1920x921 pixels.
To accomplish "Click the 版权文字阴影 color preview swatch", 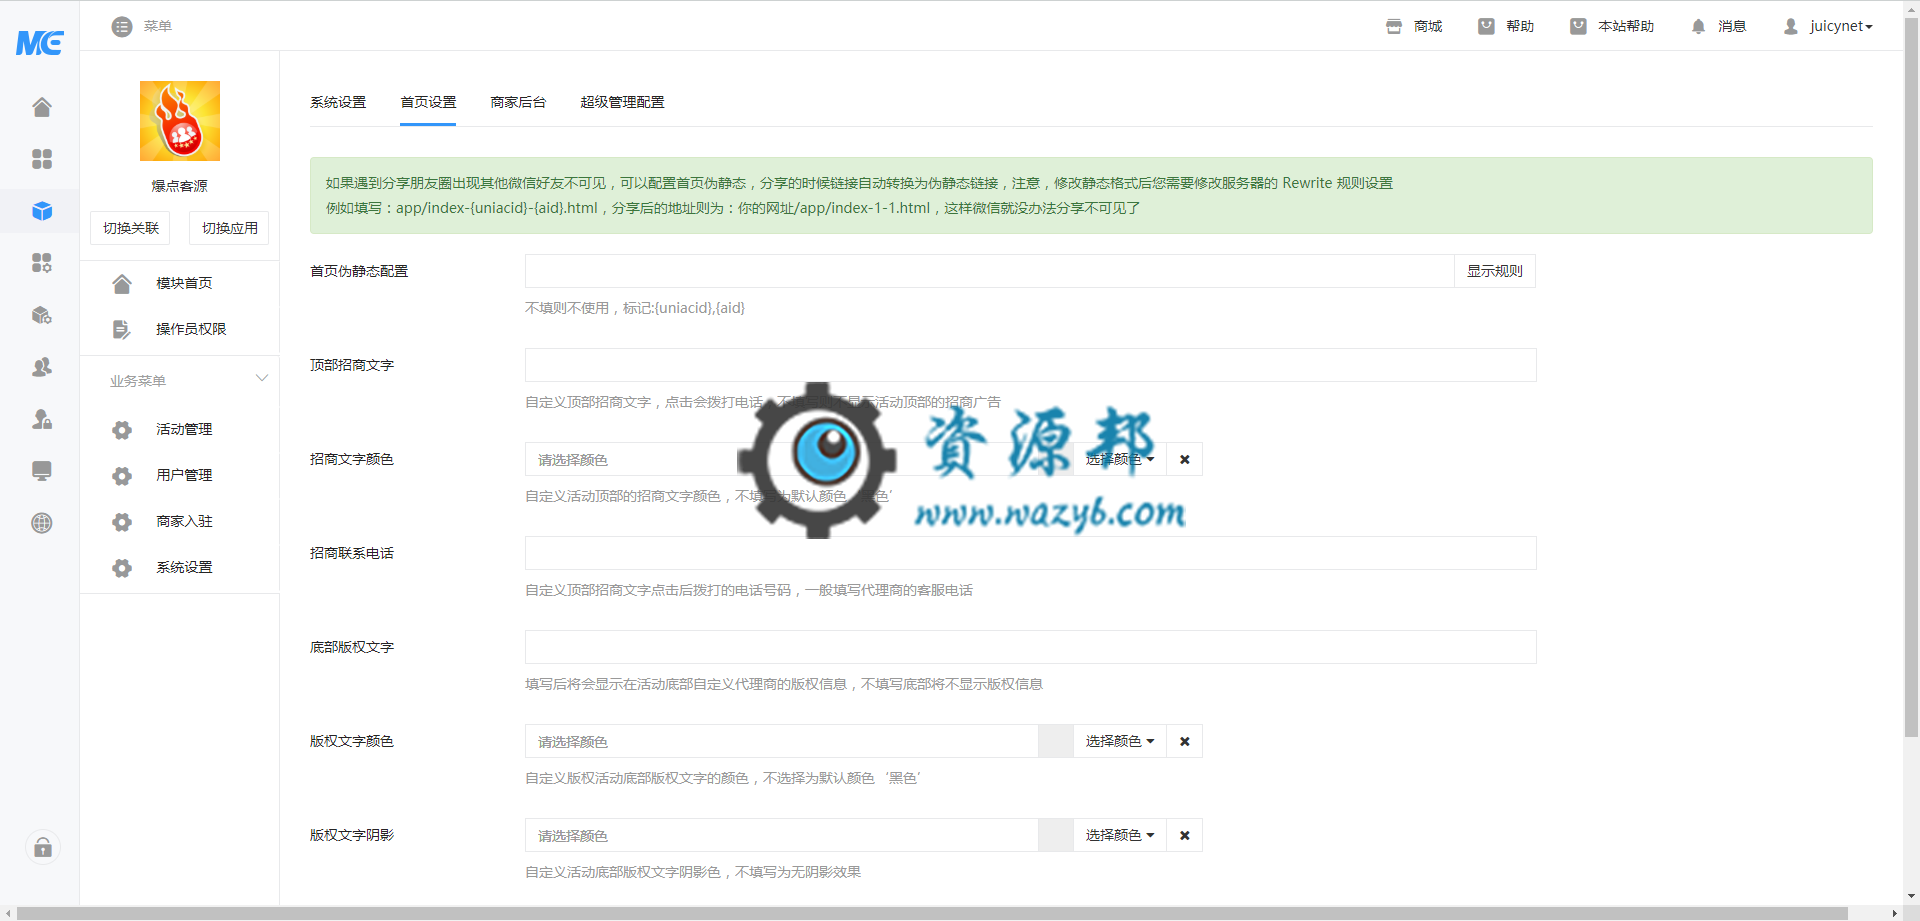I will pyautogui.click(x=1055, y=836).
